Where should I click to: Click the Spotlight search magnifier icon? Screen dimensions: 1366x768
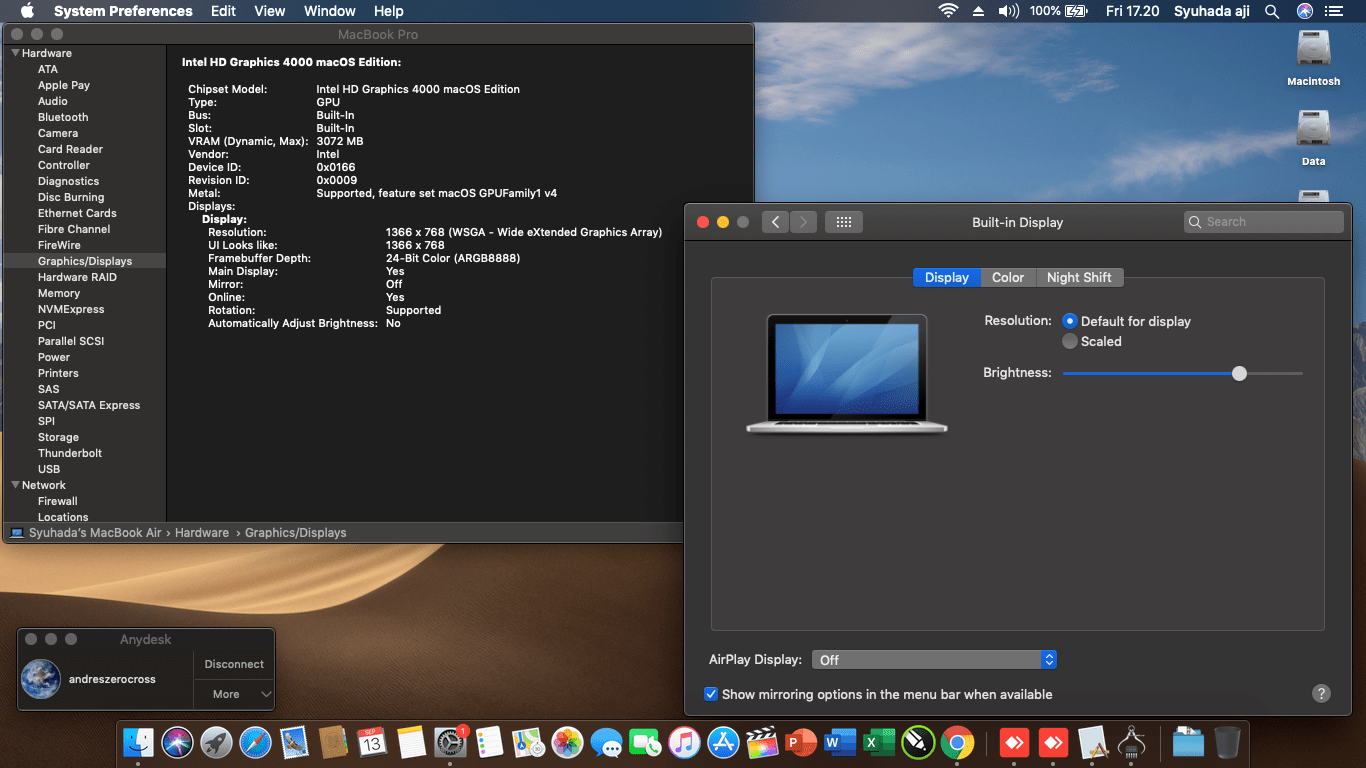point(1272,11)
